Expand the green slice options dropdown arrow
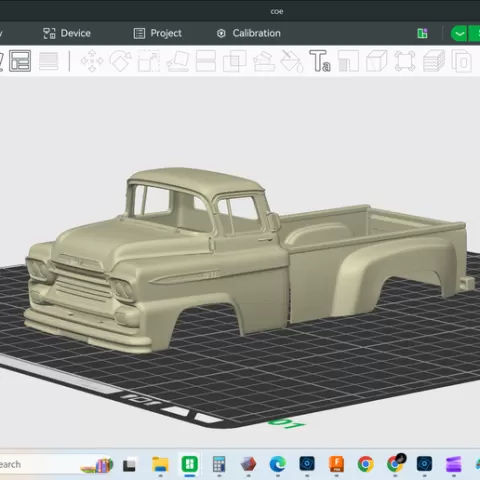The height and width of the screenshot is (480, 480). click(x=459, y=34)
